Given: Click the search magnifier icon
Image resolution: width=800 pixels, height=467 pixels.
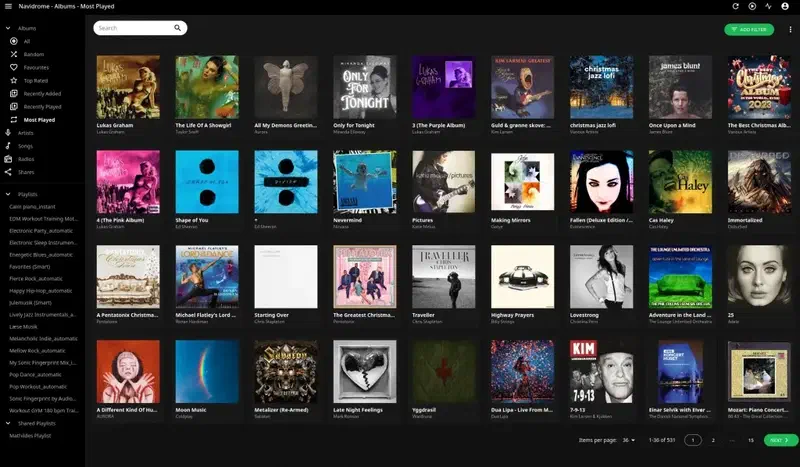Looking at the screenshot, I should click(x=178, y=28).
